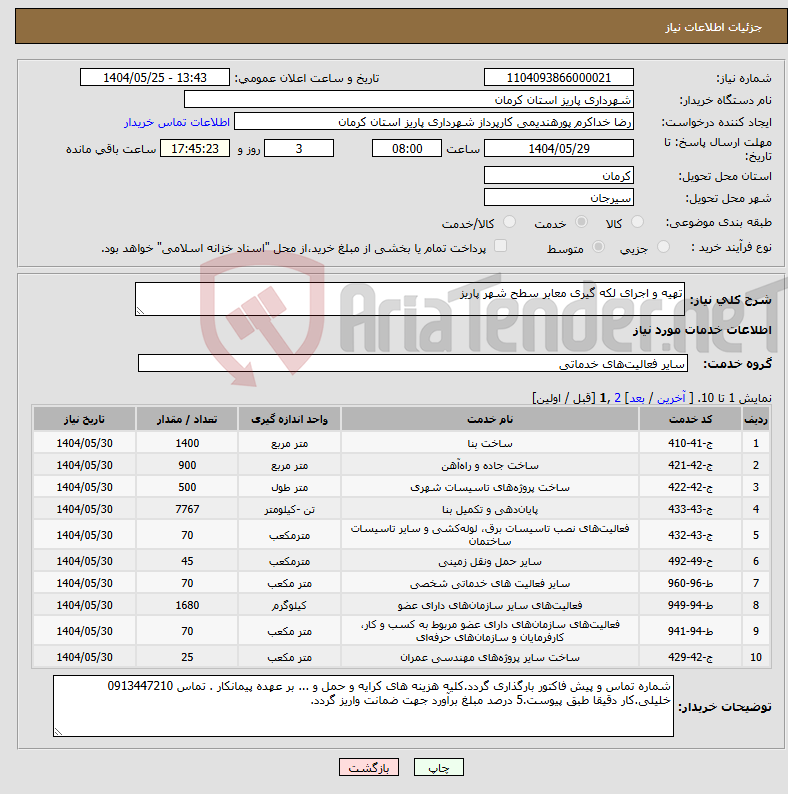This screenshot has width=788, height=794.
Task: Click the deadline date field 1404/05/29
Action: pos(559,148)
